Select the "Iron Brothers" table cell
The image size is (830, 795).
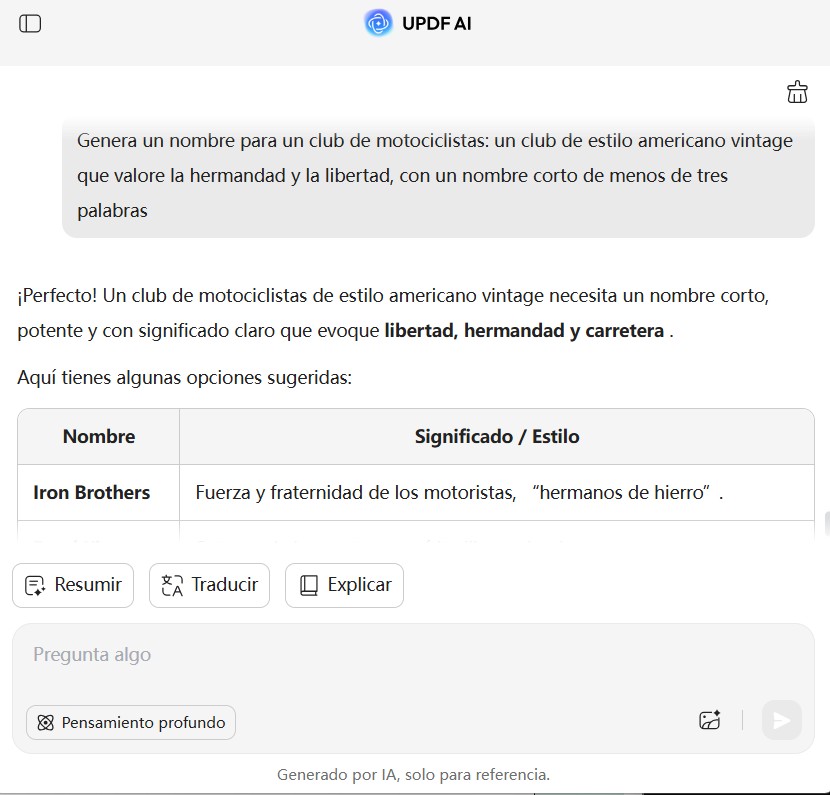[92, 492]
